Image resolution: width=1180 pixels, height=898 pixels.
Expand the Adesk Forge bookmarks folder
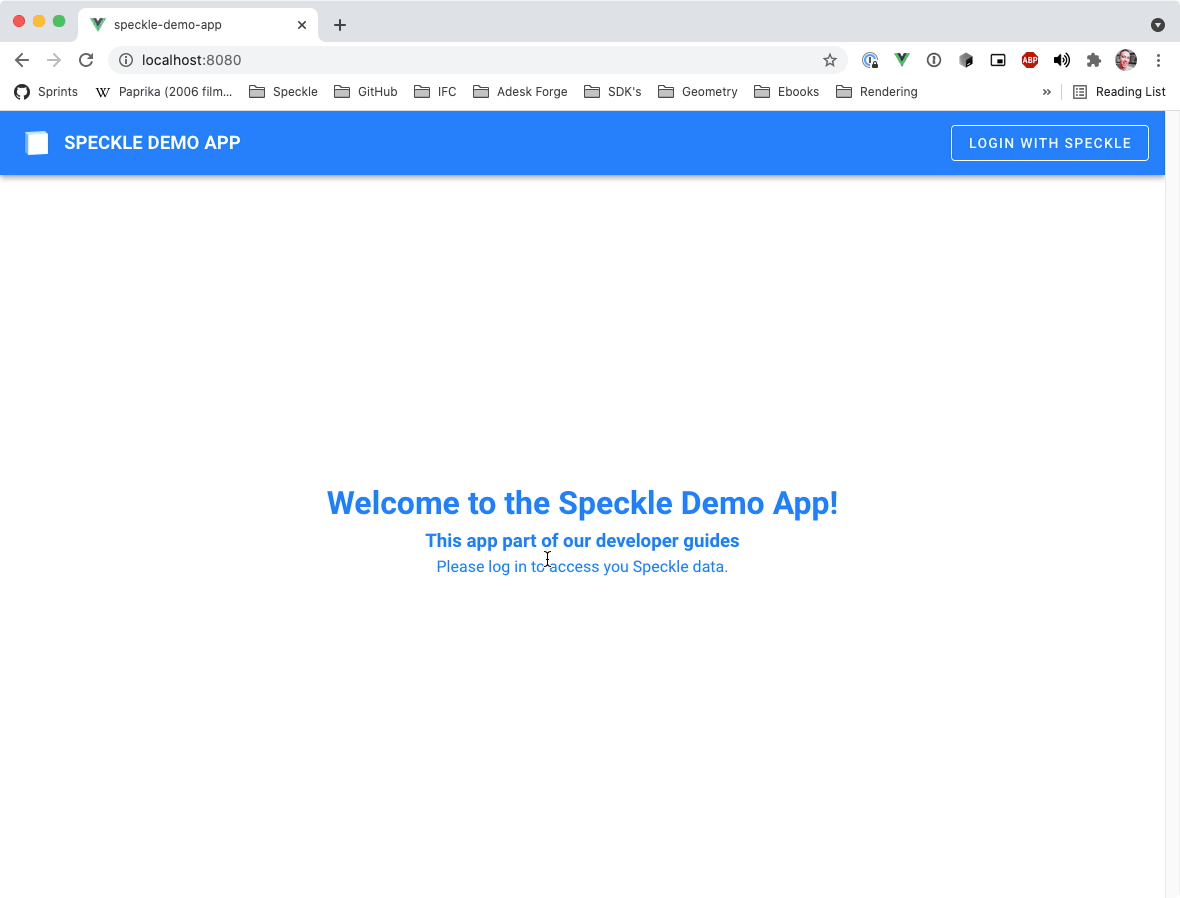point(519,92)
